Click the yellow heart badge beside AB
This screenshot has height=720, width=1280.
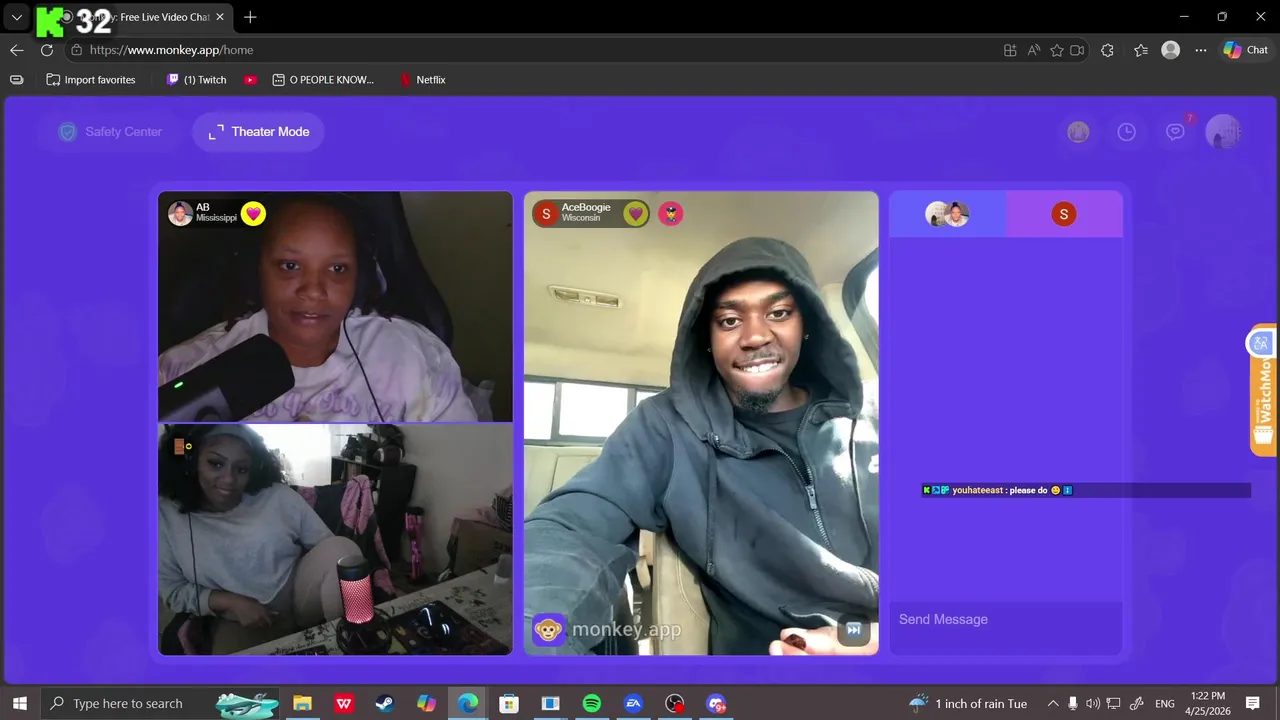(253, 213)
